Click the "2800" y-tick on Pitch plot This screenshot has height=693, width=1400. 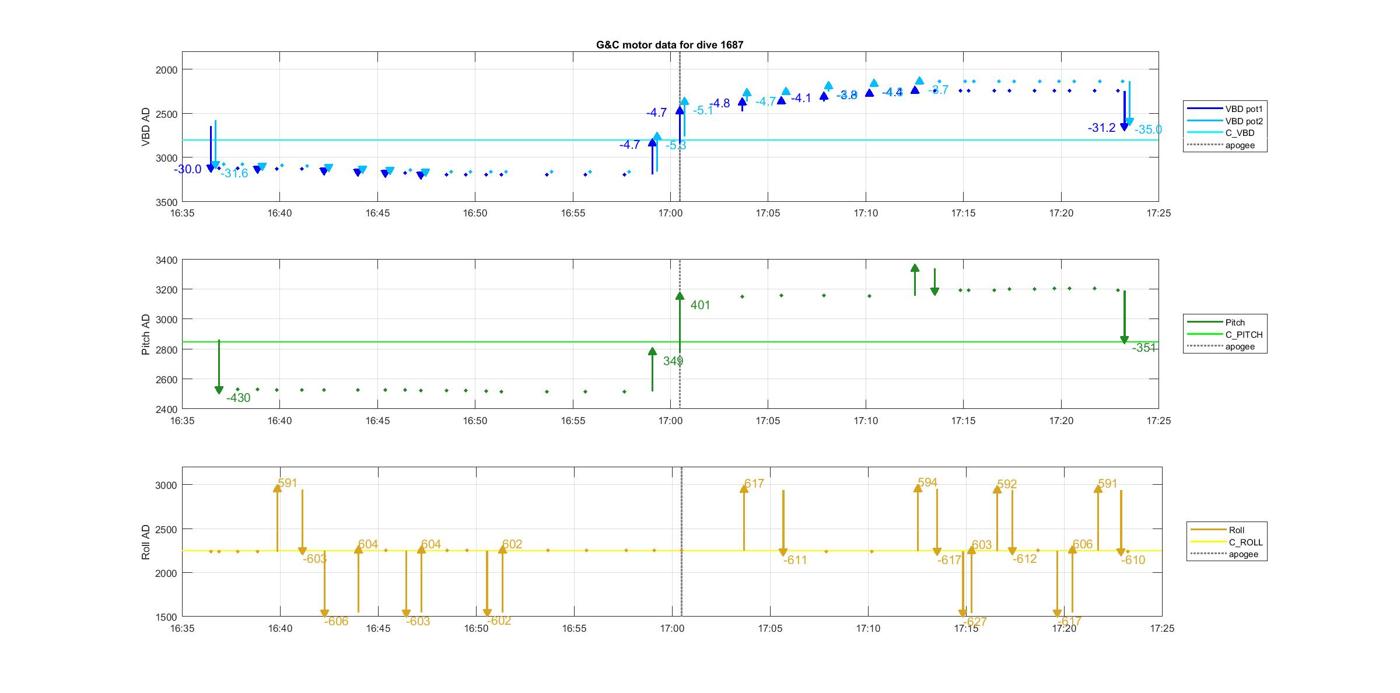pos(166,350)
